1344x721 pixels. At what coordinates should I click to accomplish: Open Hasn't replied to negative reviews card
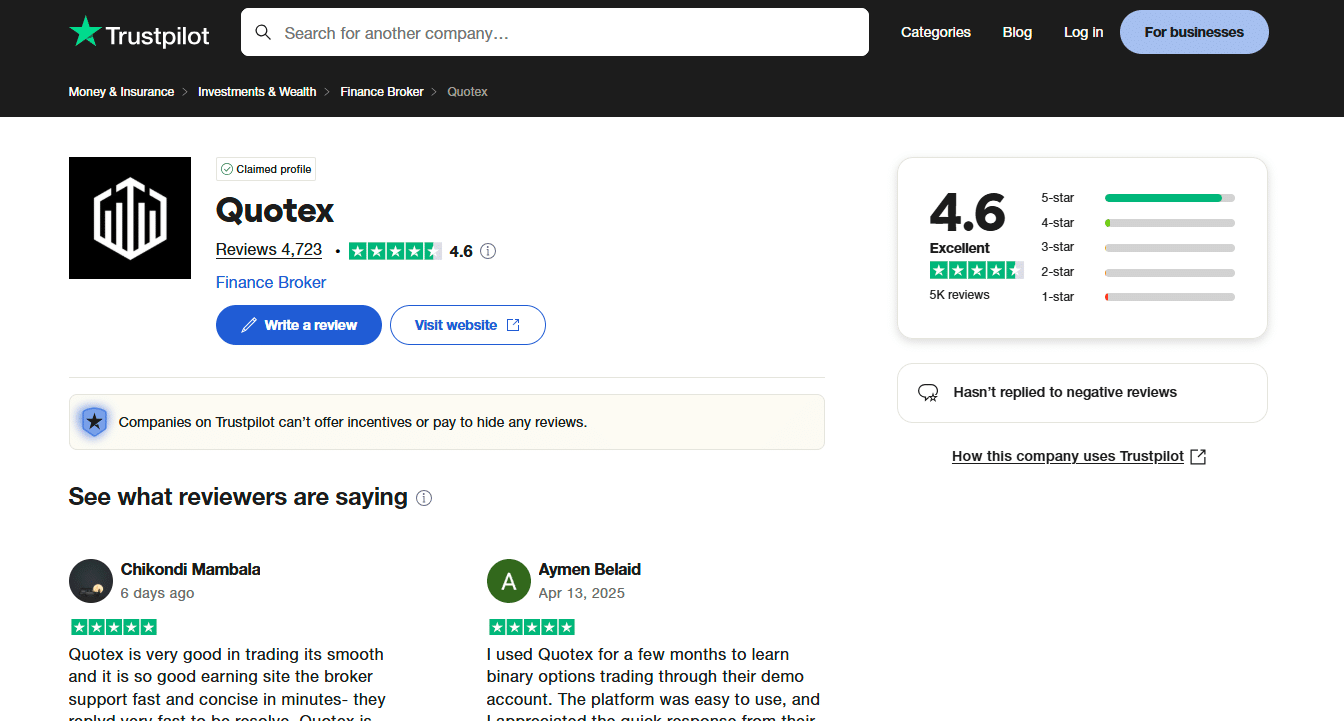point(1082,393)
